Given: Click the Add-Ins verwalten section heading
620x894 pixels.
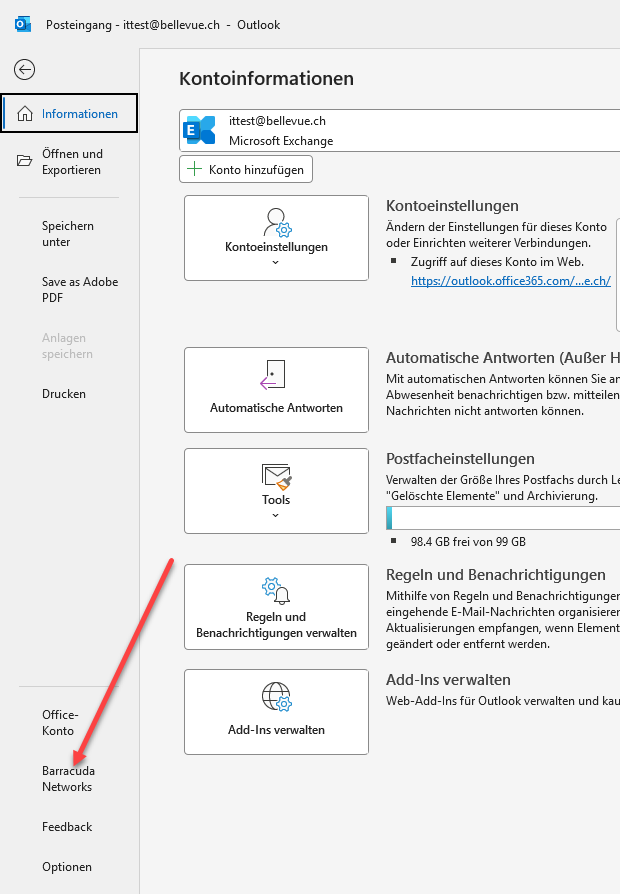Looking at the screenshot, I should tap(448, 680).
